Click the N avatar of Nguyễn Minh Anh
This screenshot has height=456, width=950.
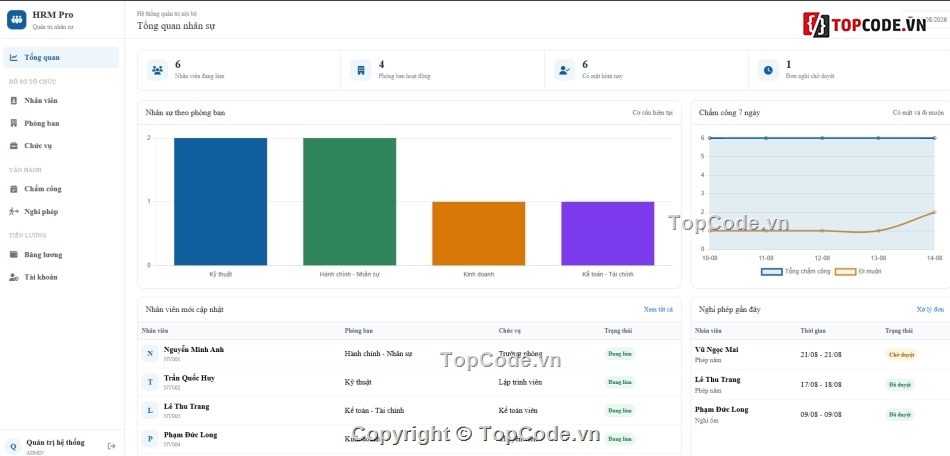coord(150,354)
